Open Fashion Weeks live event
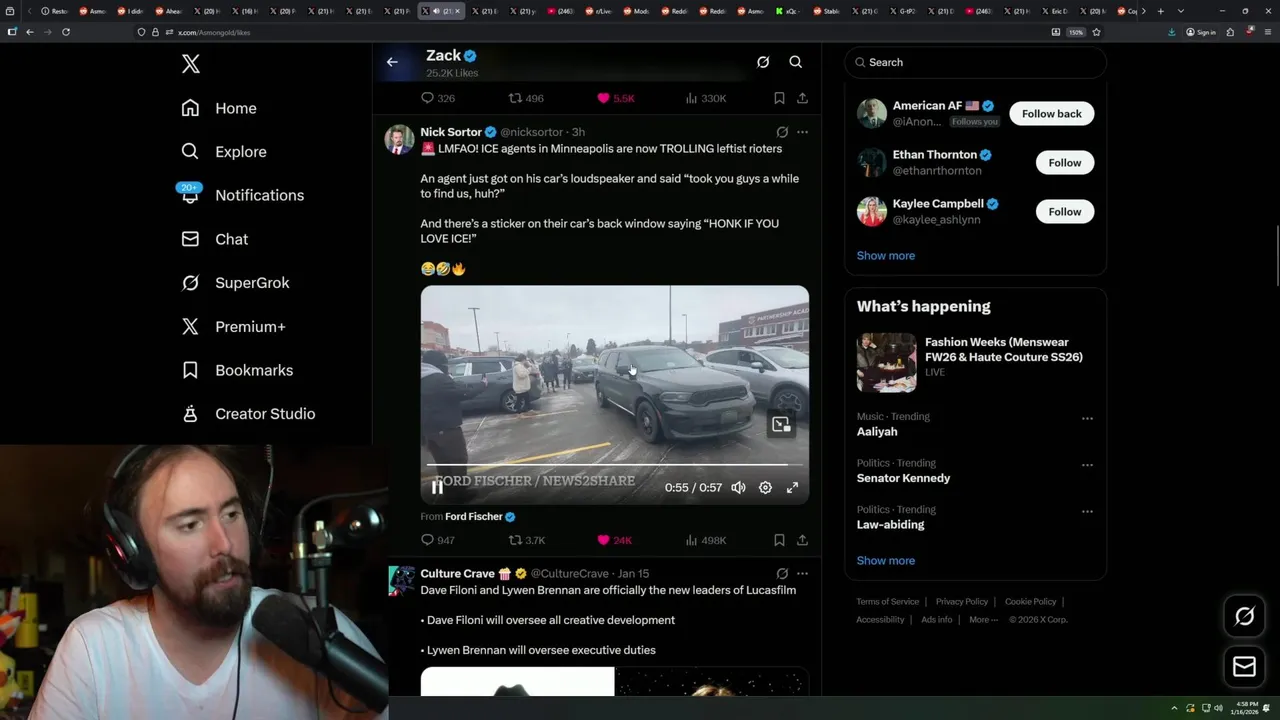This screenshot has height=720, width=1280. tap(975, 362)
